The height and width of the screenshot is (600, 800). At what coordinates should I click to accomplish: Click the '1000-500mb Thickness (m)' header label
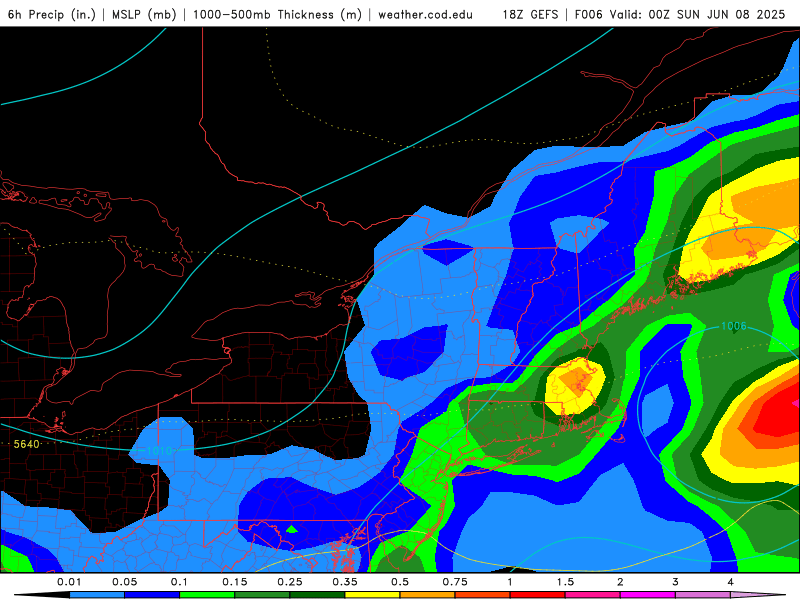pyautogui.click(x=277, y=14)
